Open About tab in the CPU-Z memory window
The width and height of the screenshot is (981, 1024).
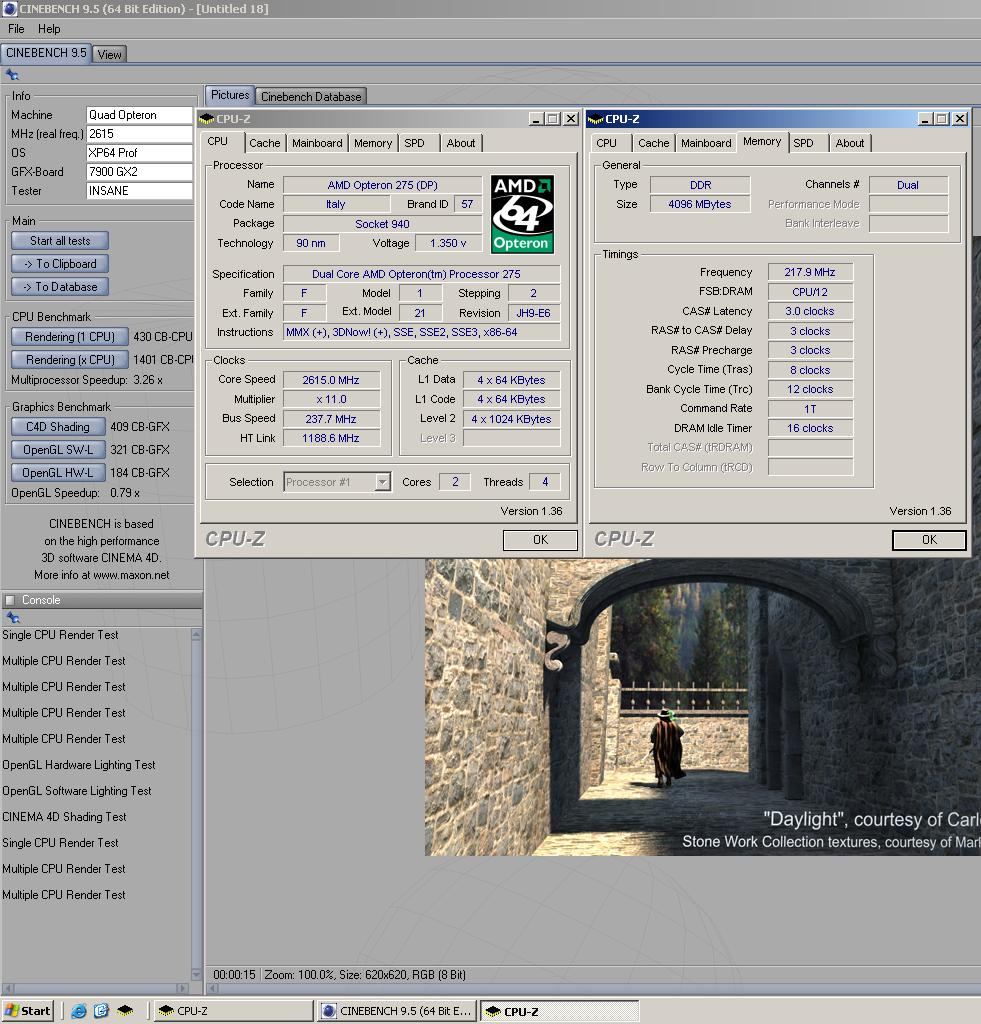(850, 143)
